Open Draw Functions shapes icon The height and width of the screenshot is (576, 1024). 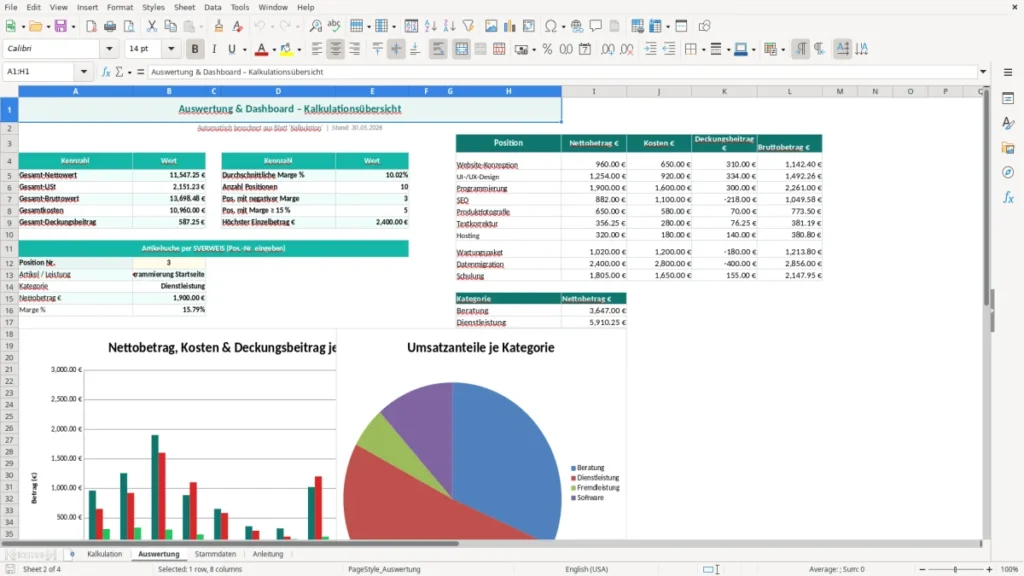click(704, 26)
